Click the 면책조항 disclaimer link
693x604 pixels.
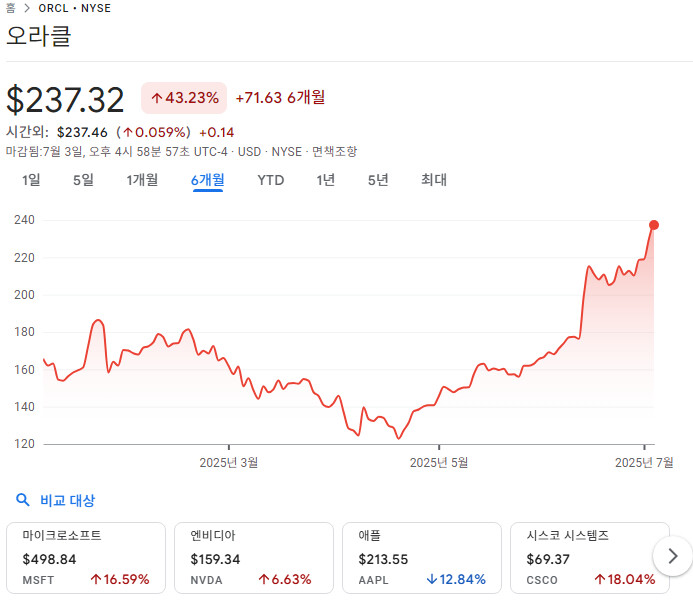335,152
